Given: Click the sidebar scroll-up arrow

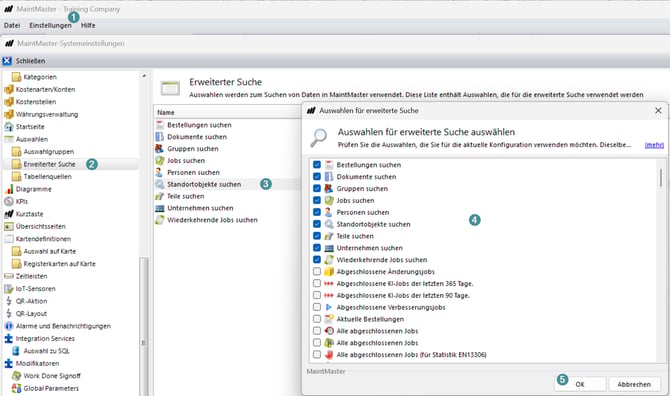Looking at the screenshot, I should pyautogui.click(x=144, y=76).
